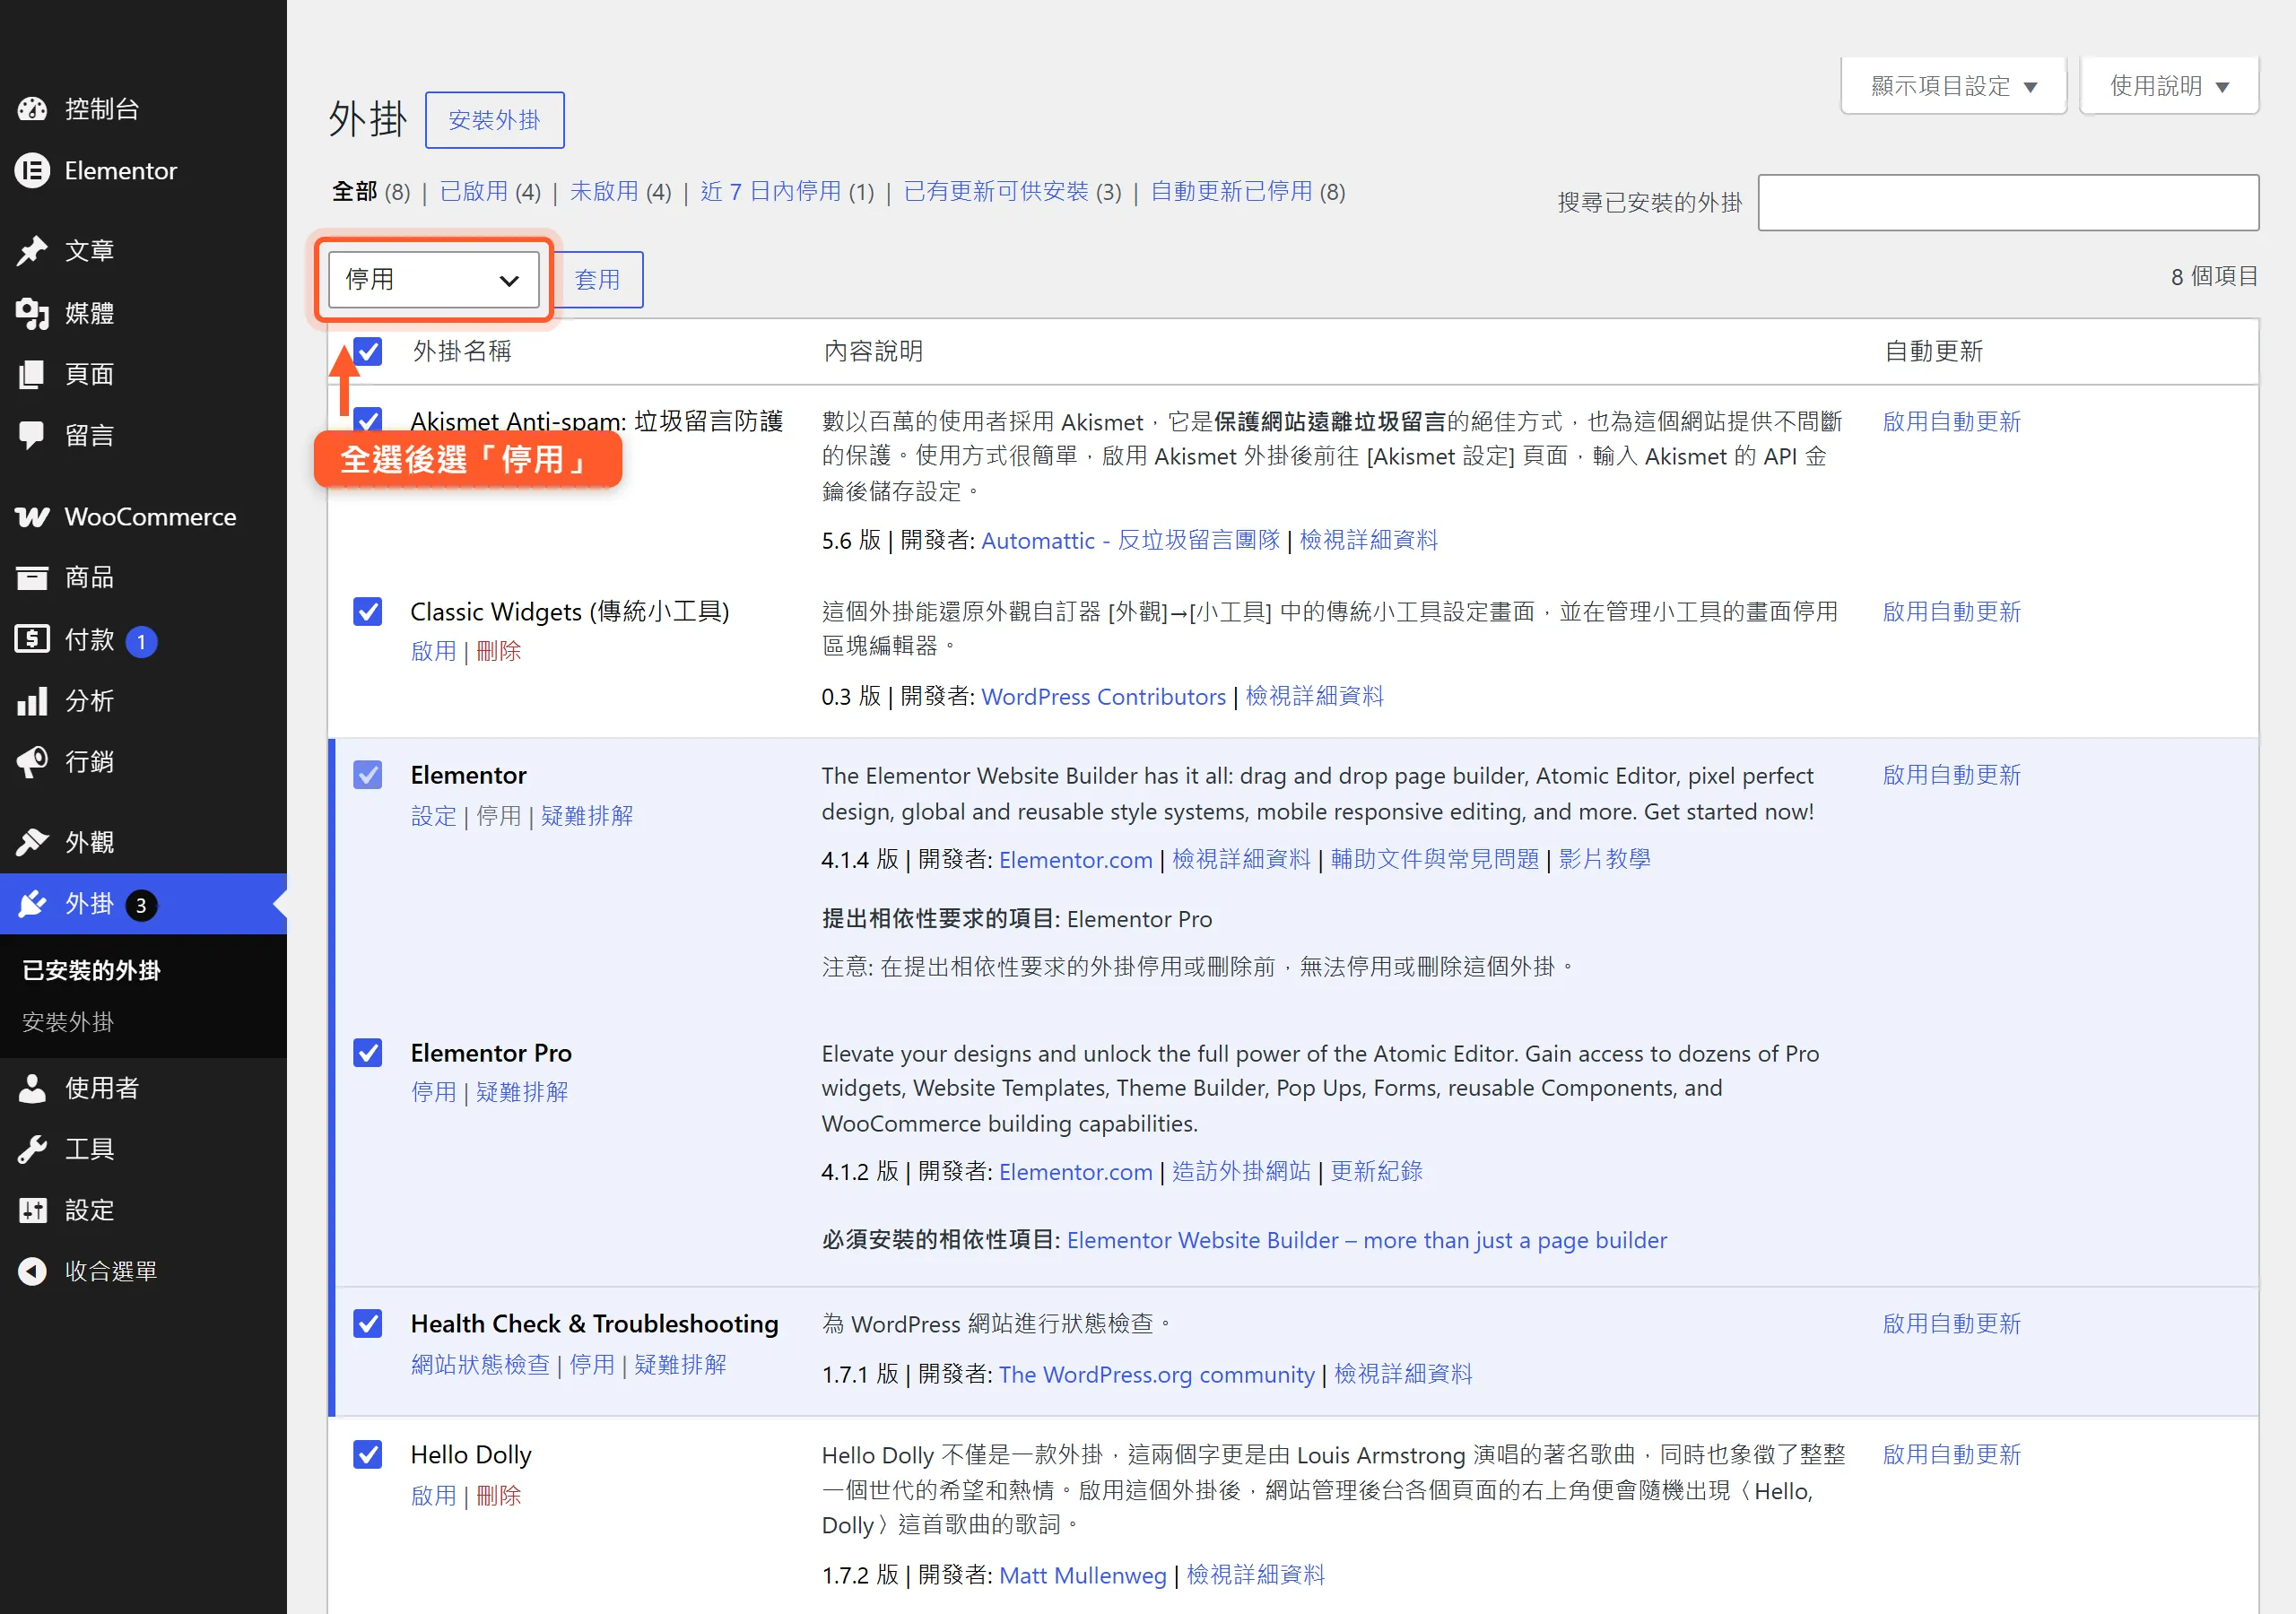Screen dimensions: 2296x1614
Task: Uncheck the Classic Widgets checkbox
Action: point(368,611)
